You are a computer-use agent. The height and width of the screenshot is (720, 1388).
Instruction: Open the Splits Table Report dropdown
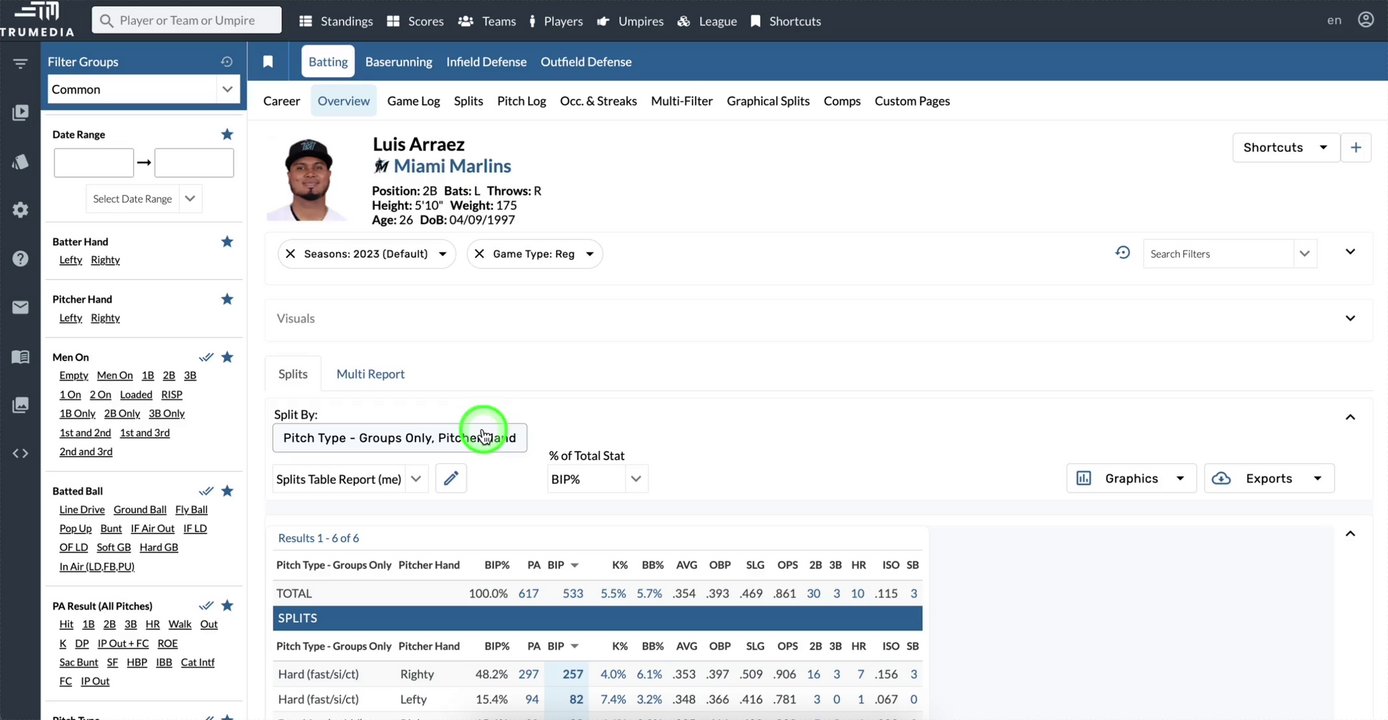click(x=350, y=479)
